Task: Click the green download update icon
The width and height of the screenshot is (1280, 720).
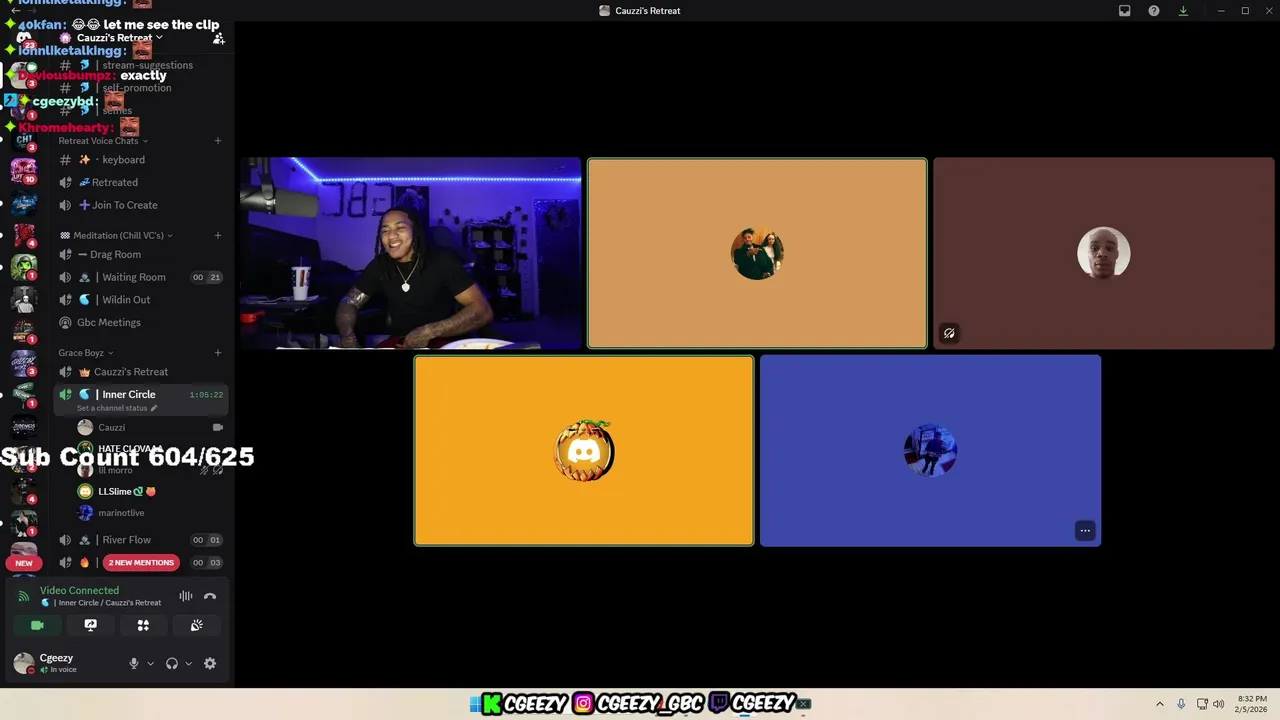Action: pyautogui.click(x=1183, y=11)
